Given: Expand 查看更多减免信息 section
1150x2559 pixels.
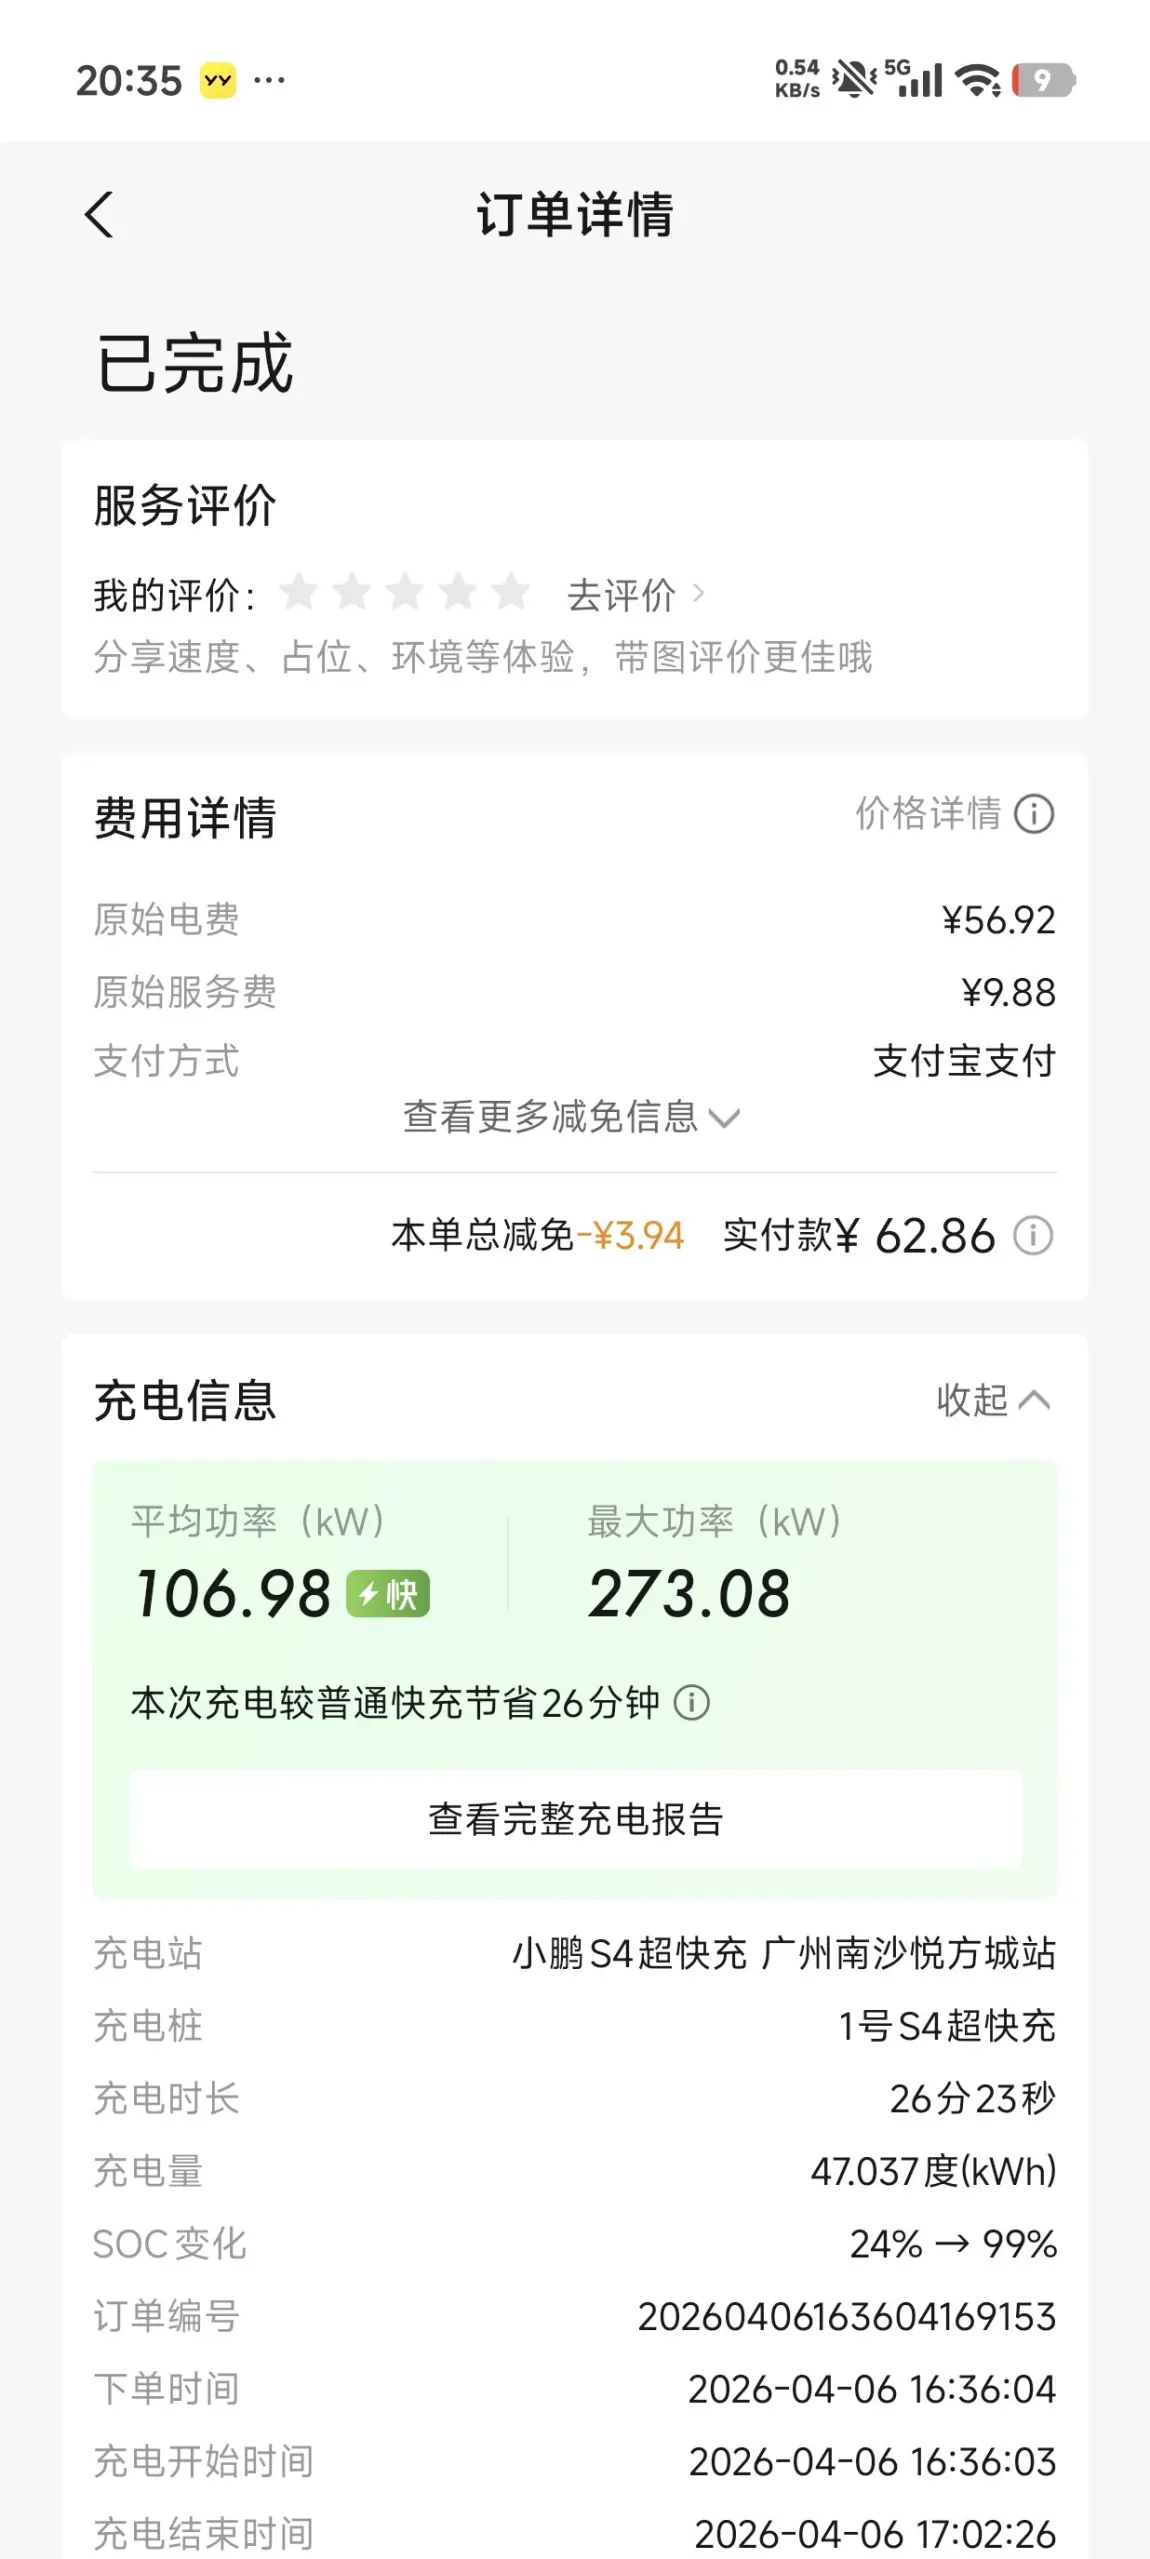Looking at the screenshot, I should coord(571,1117).
